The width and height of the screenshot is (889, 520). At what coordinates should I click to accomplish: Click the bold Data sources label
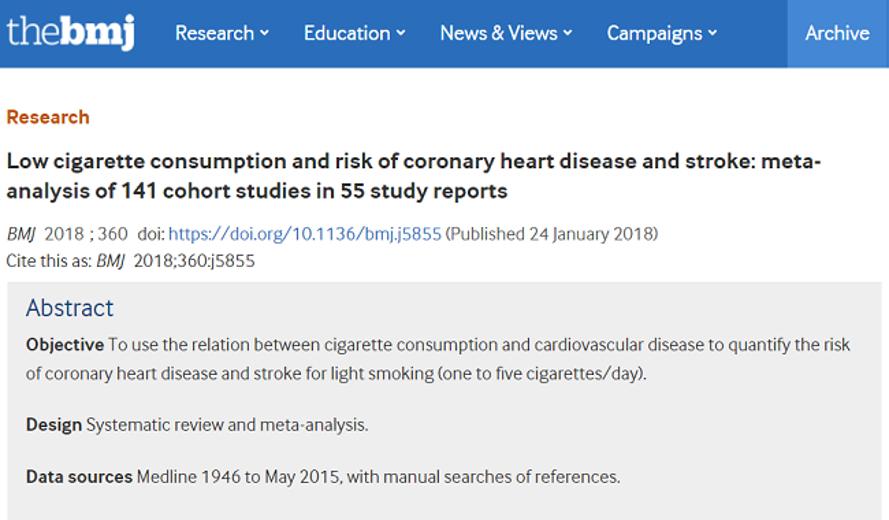(x=79, y=476)
